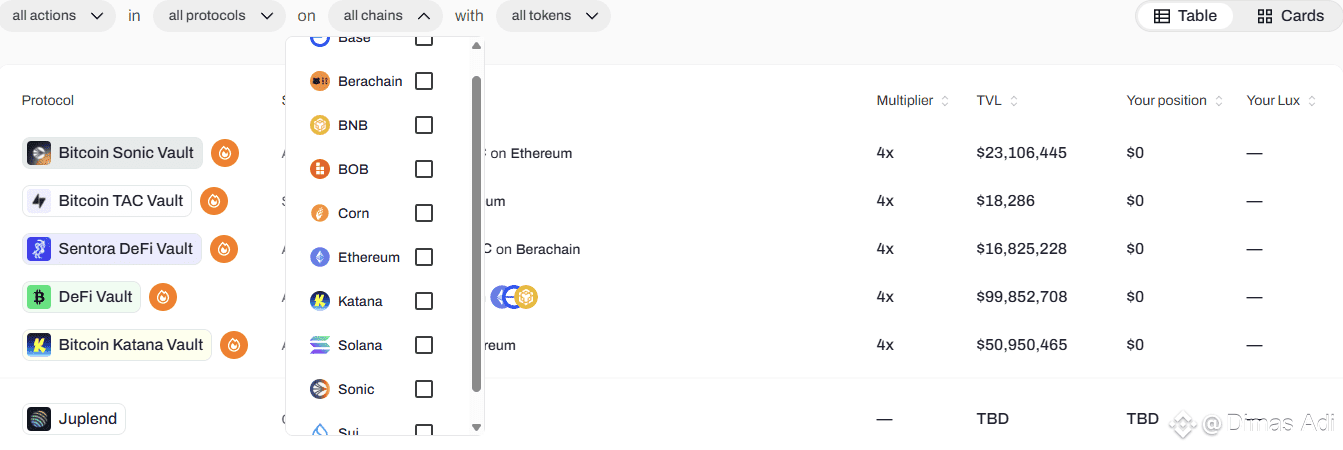Image resolution: width=1343 pixels, height=450 pixels.
Task: Click the flame icon next to DeFi Vault
Action: coord(163,297)
